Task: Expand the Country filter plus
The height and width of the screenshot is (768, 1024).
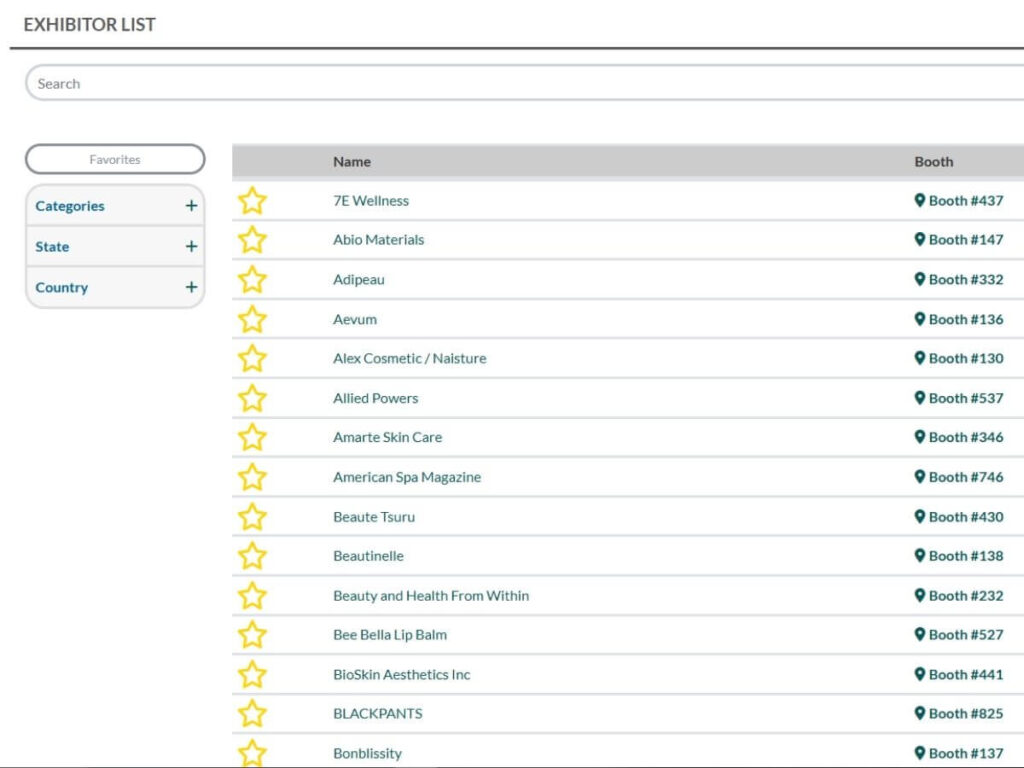Action: tap(191, 287)
